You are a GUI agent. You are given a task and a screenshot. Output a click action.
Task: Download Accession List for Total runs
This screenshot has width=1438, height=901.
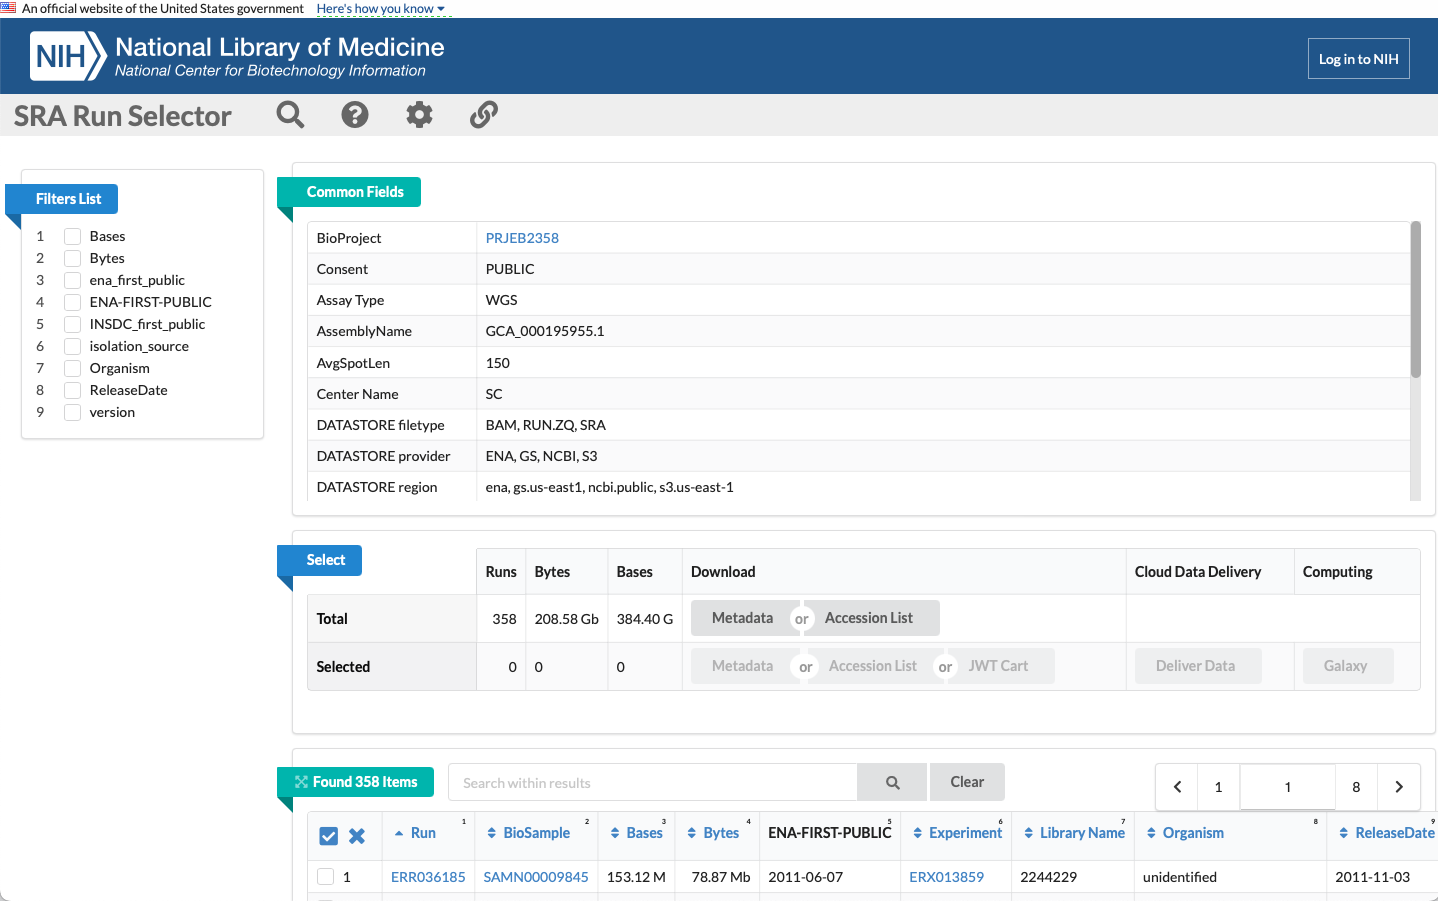[868, 618]
